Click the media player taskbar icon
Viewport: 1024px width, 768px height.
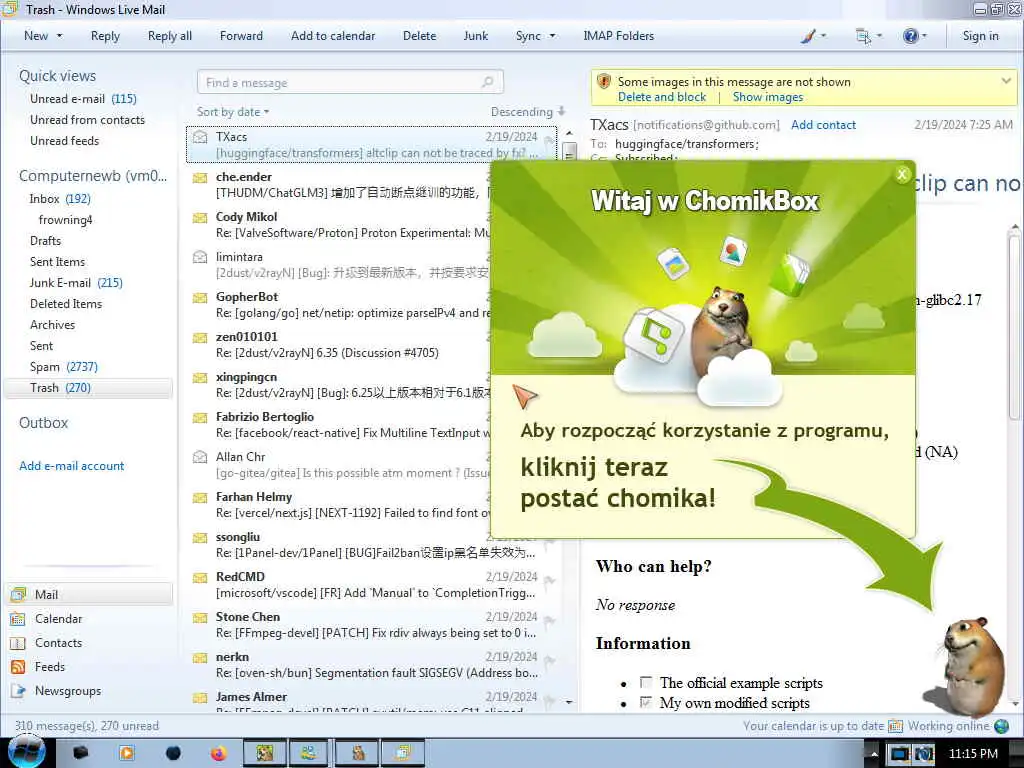click(127, 753)
